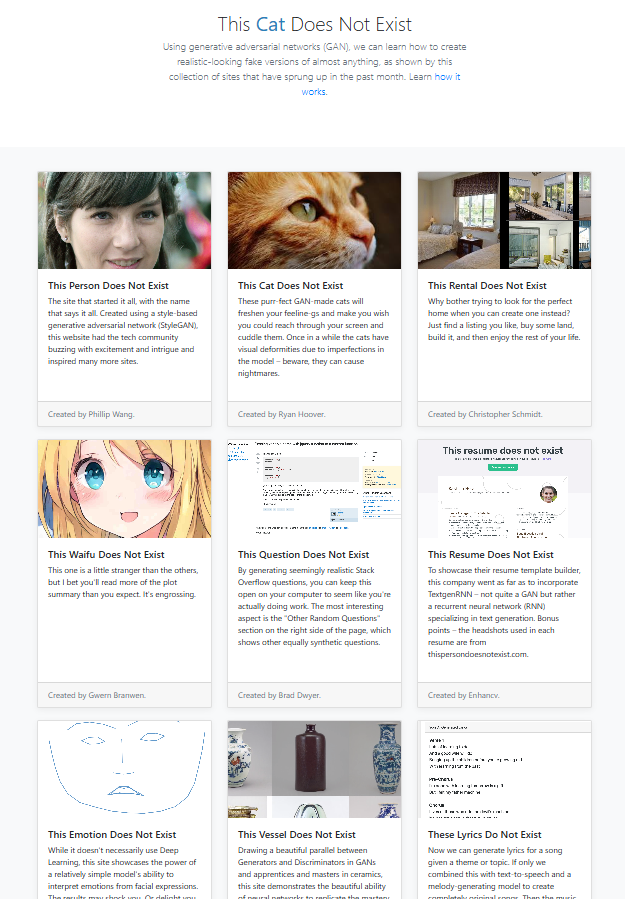The image size is (625, 899).
Task: Click the blonde anime girl image
Action: tap(124, 489)
